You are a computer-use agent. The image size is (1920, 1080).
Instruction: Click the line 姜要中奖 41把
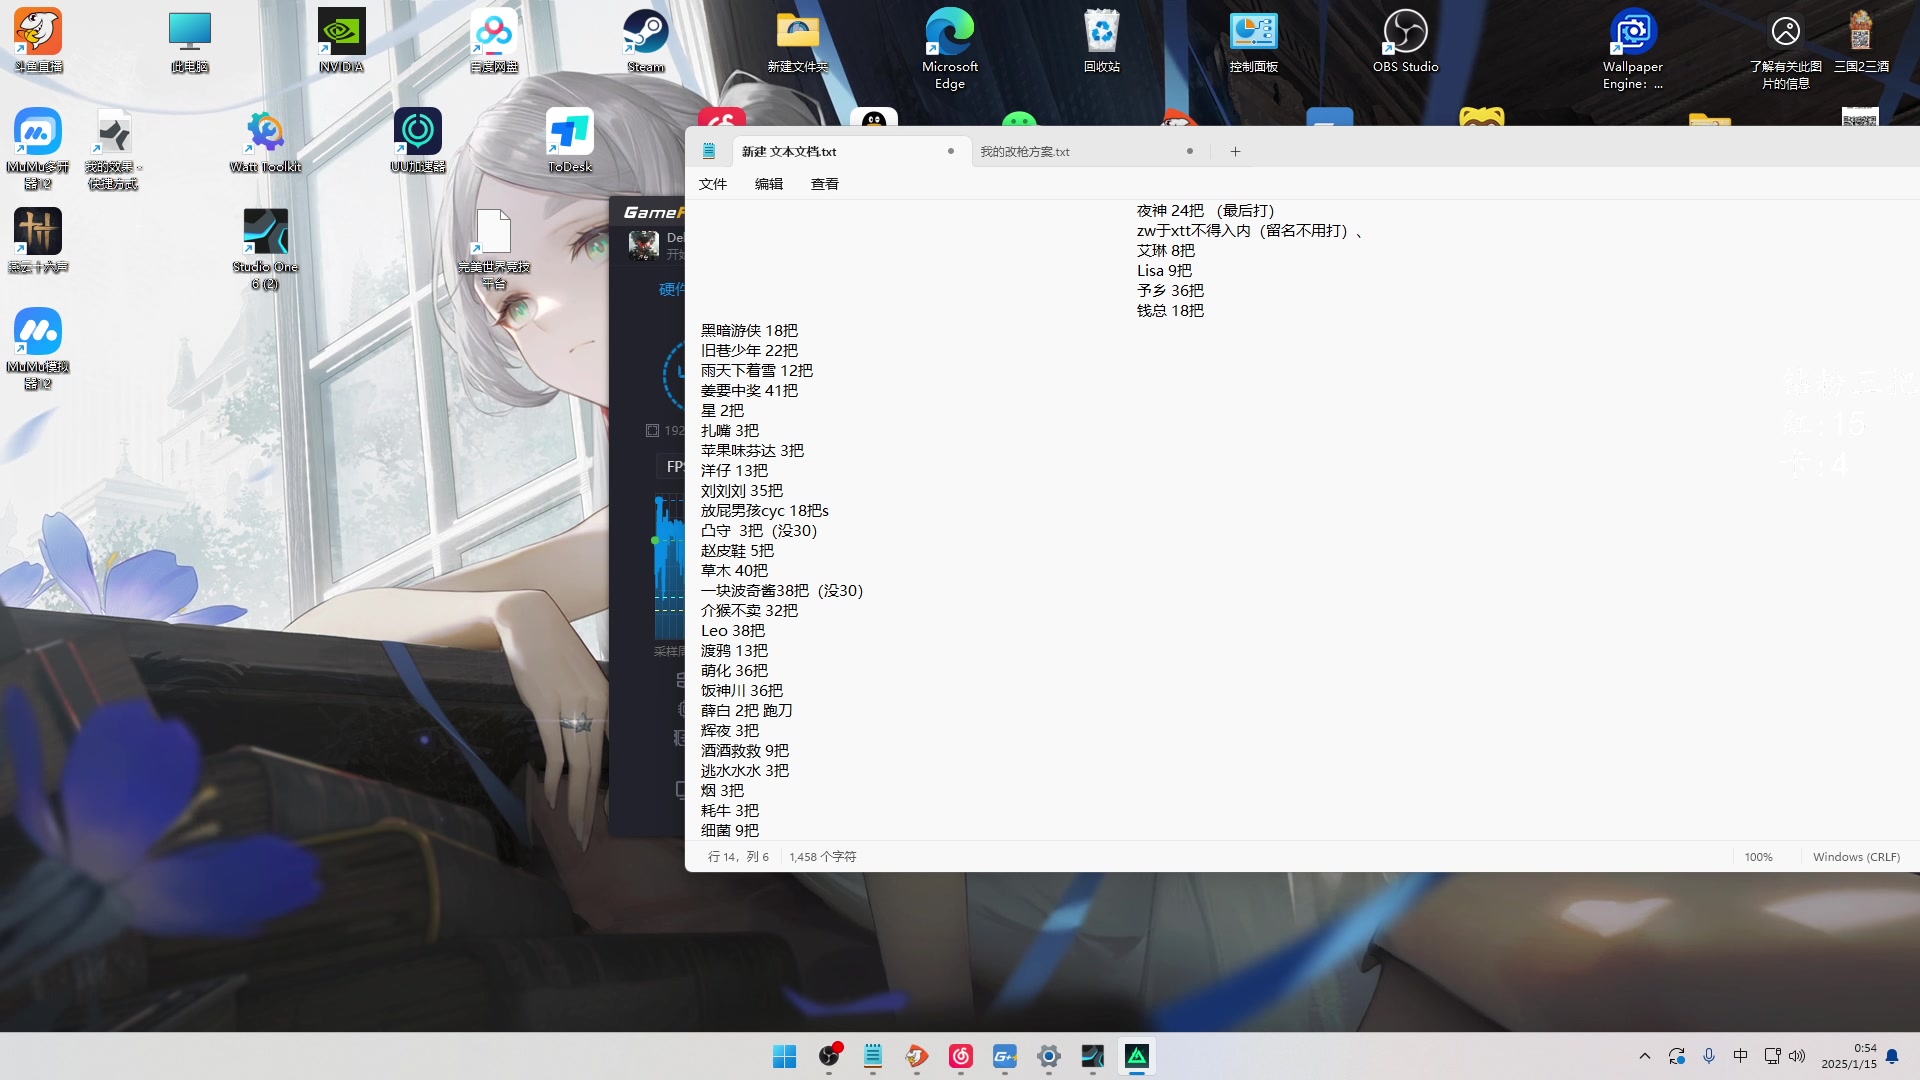coord(749,391)
